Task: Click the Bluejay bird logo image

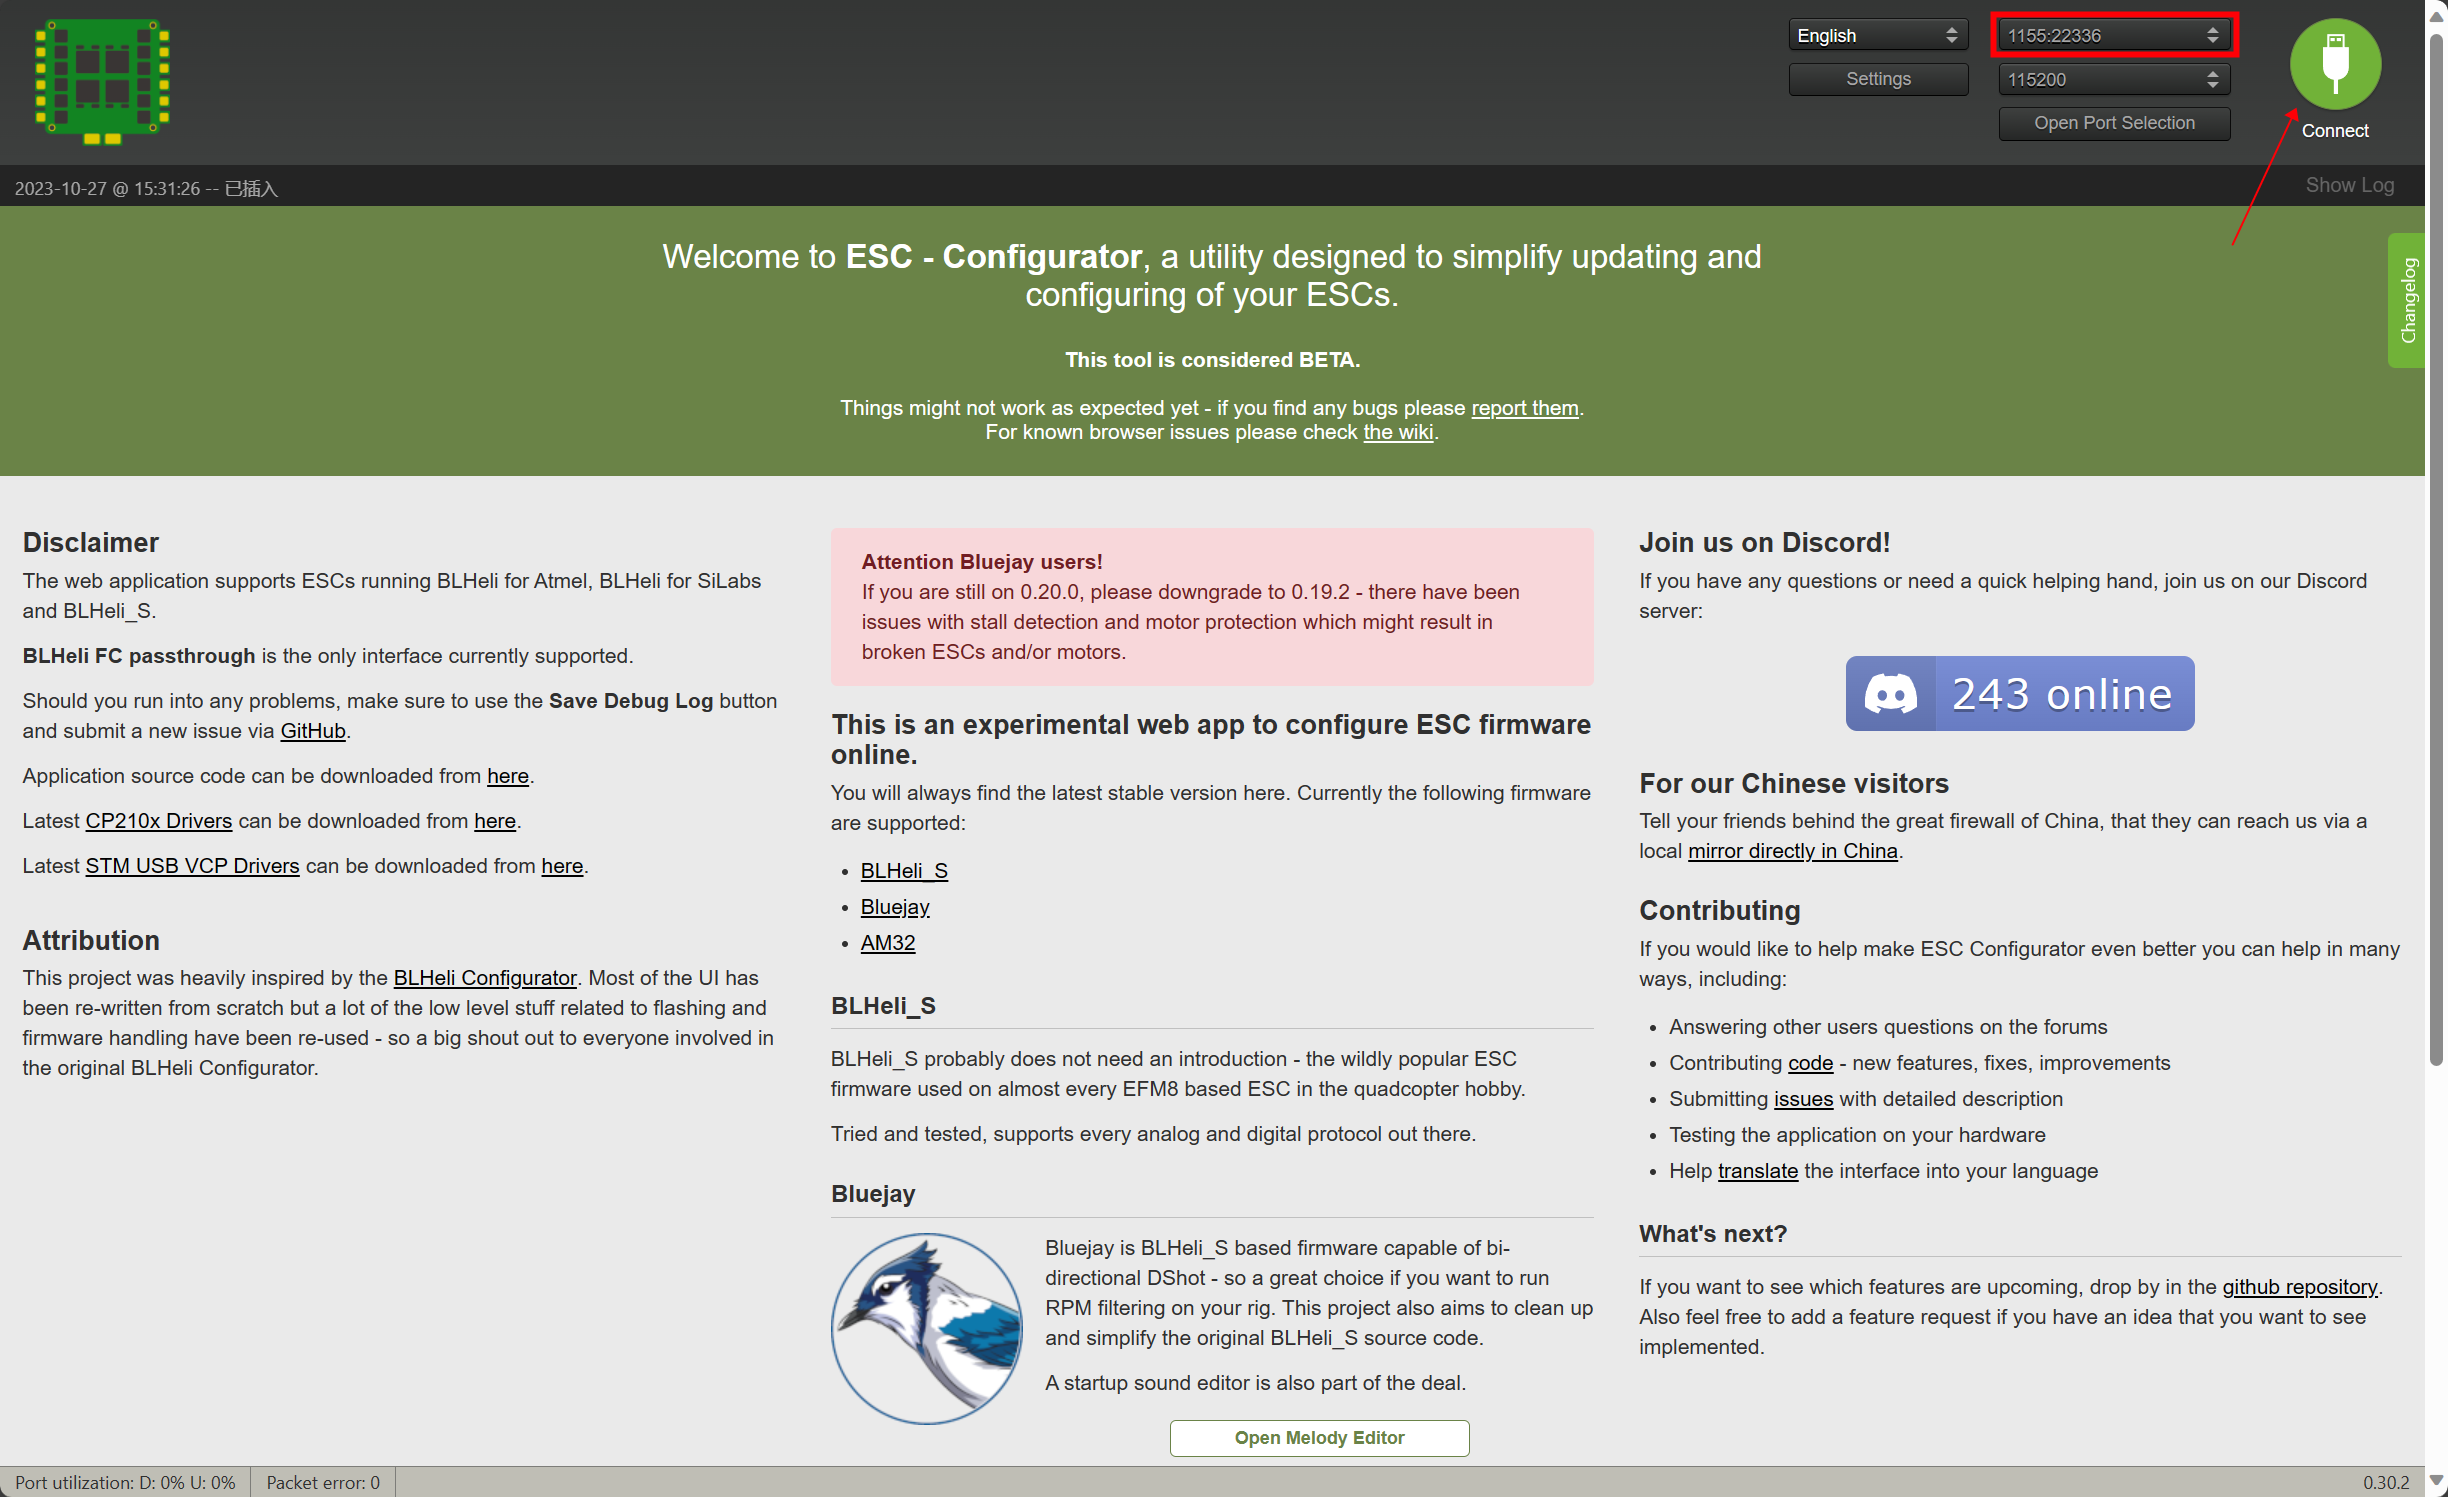Action: coord(927,1328)
